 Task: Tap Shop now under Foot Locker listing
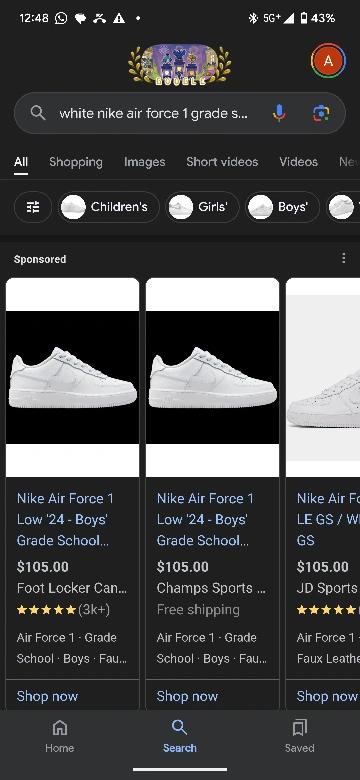click(47, 696)
